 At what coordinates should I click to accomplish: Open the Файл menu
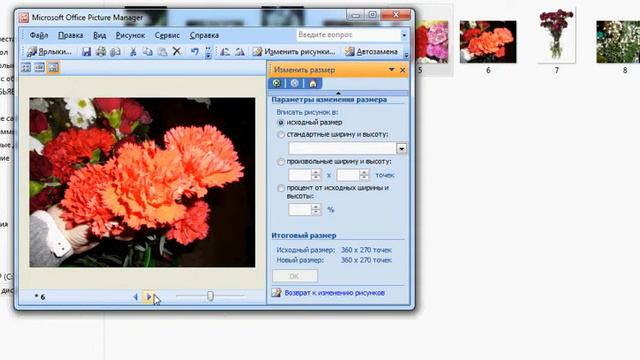(39, 36)
